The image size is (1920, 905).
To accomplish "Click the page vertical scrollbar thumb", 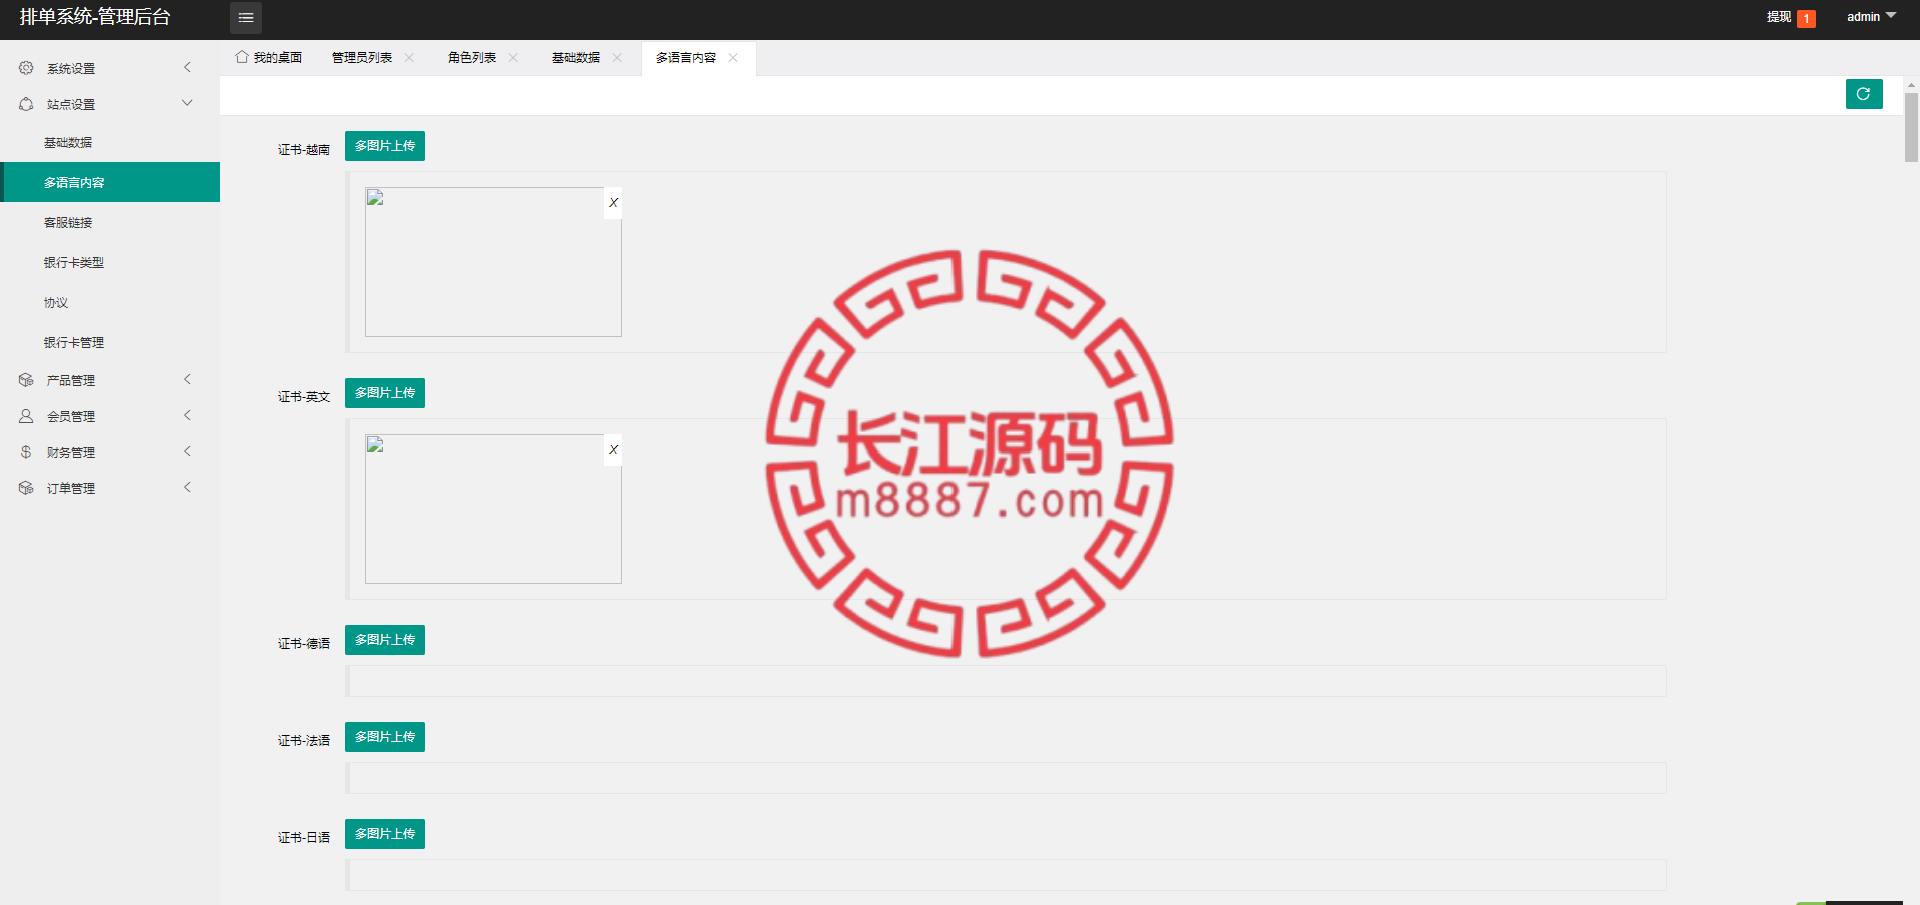I will pos(1911,127).
